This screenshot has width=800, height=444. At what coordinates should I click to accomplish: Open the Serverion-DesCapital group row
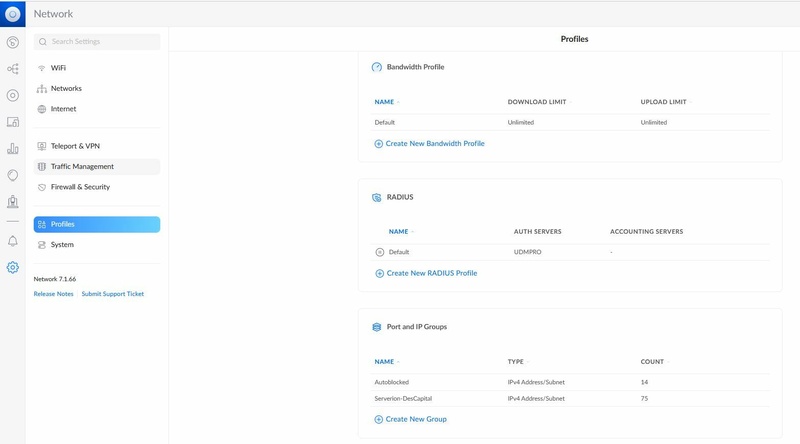pos(570,399)
